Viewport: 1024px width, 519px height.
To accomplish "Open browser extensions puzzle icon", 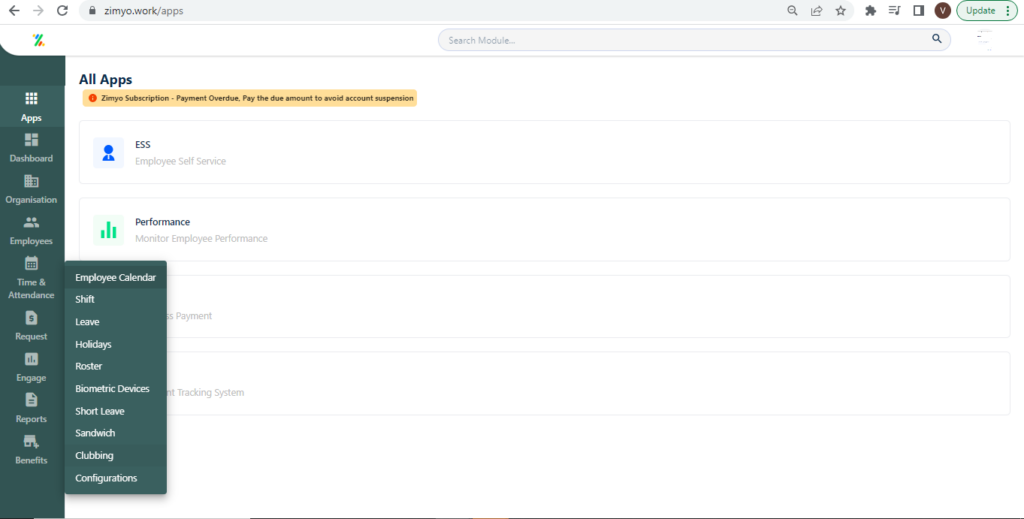I will point(870,10).
